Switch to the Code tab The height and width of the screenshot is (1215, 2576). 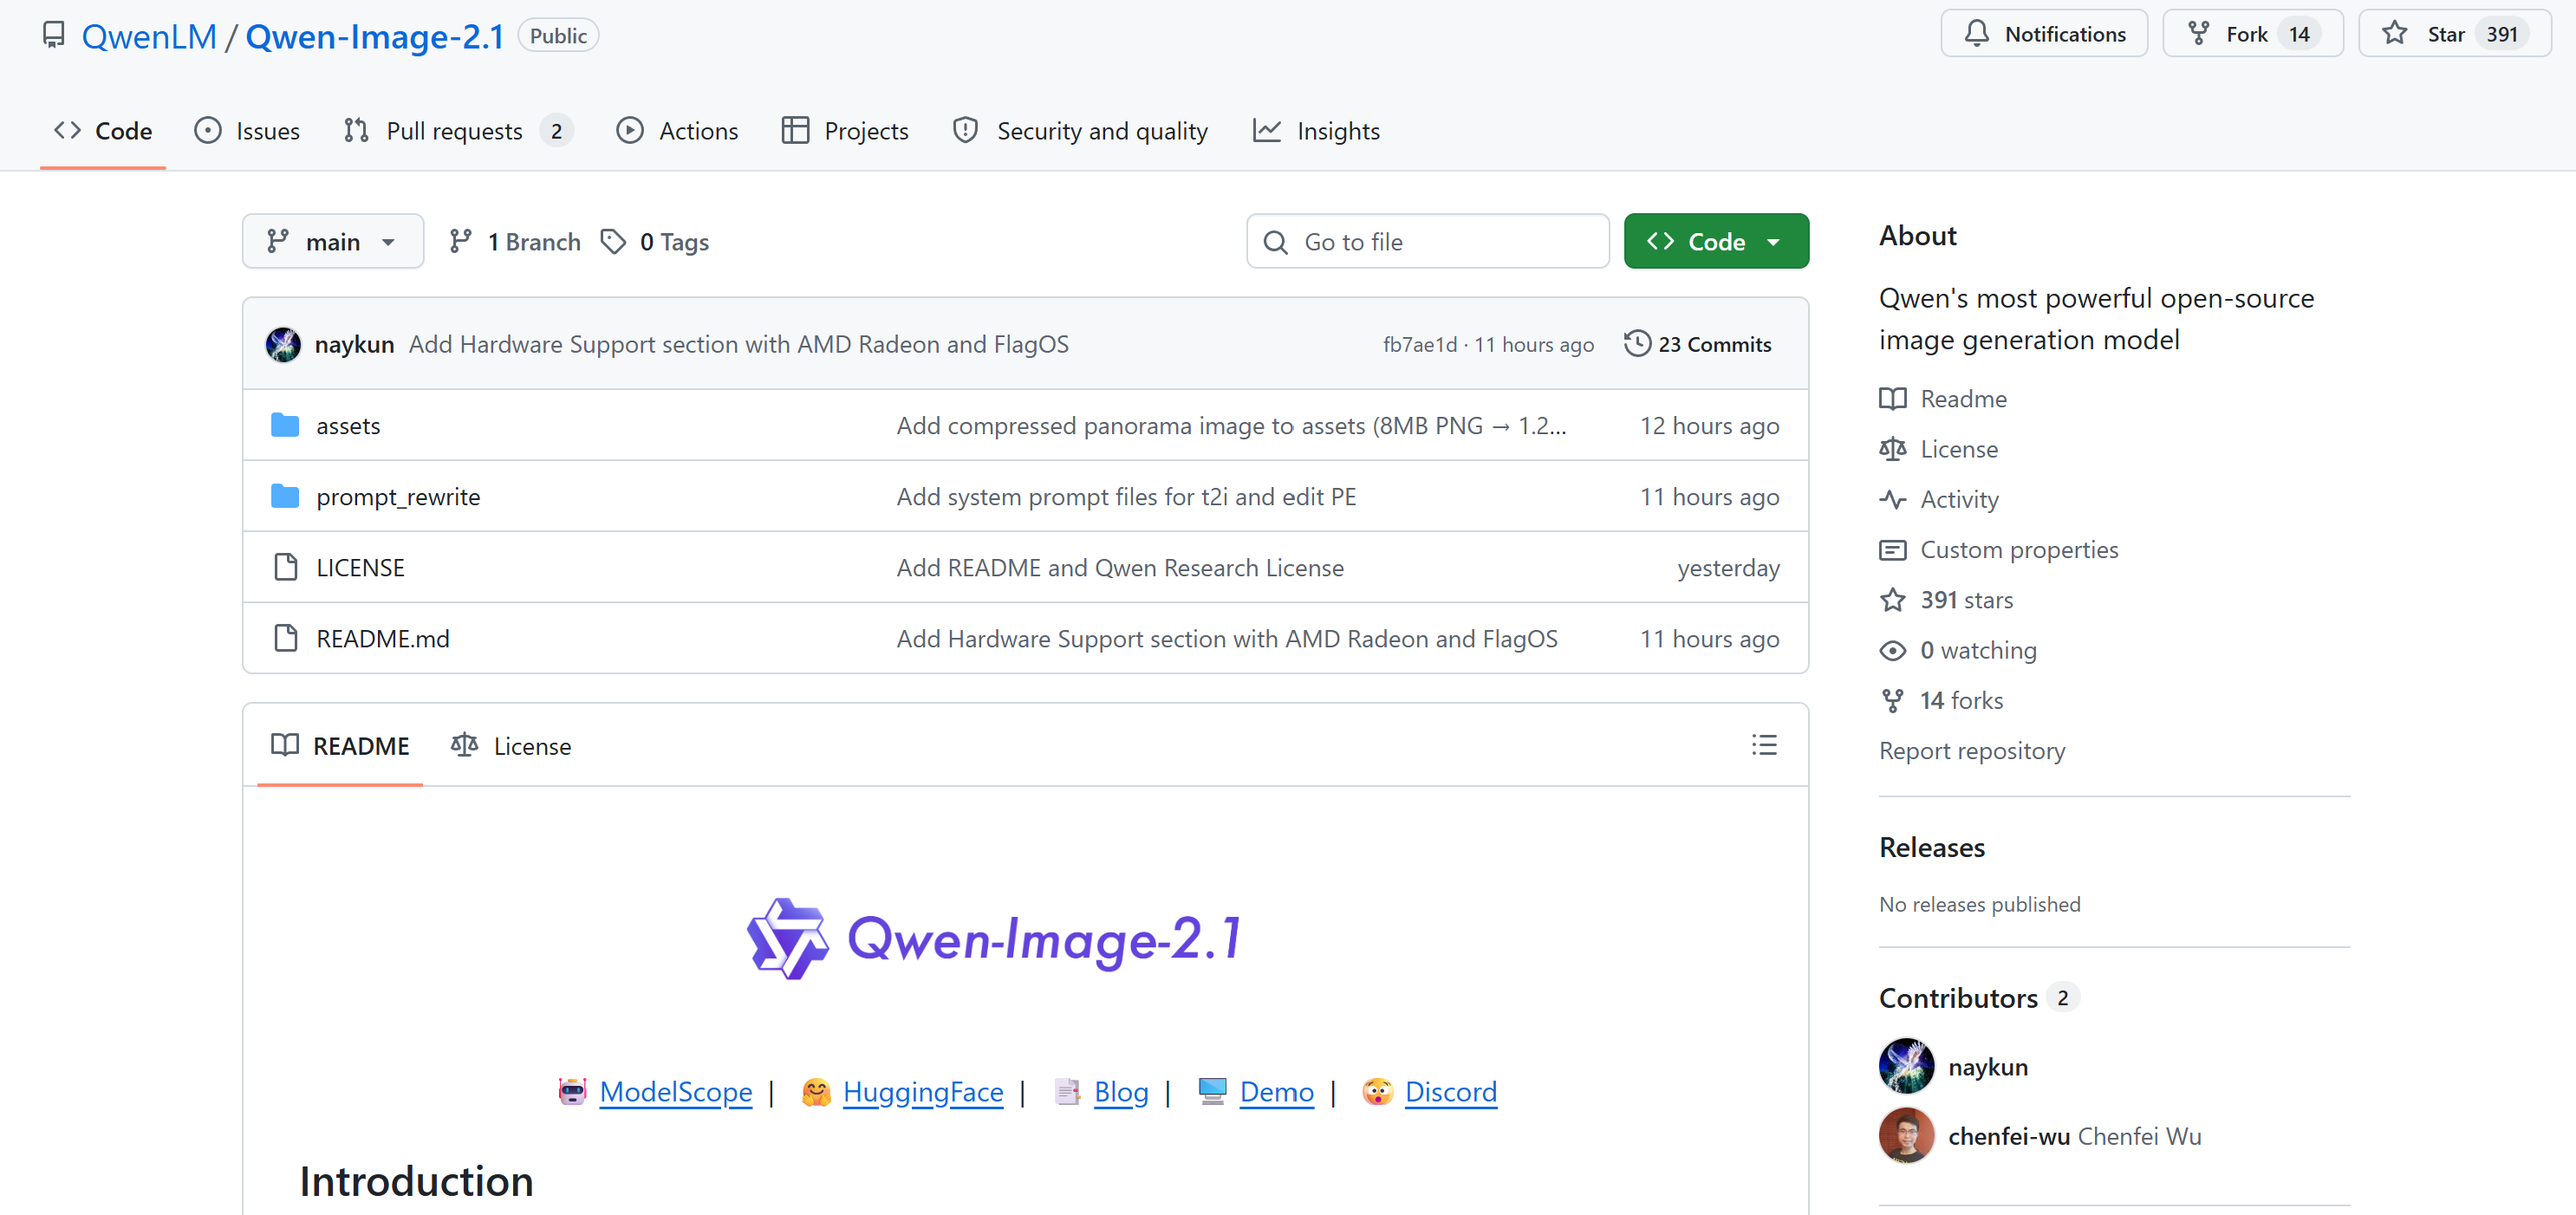pyautogui.click(x=103, y=131)
